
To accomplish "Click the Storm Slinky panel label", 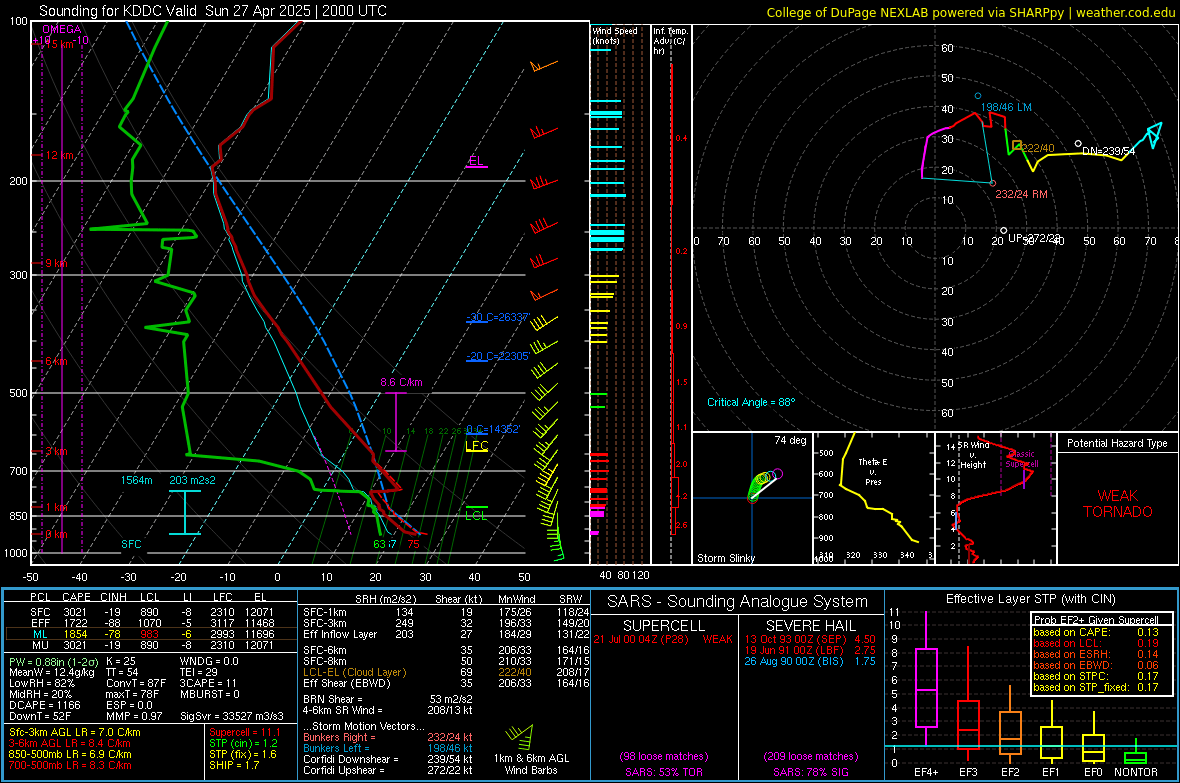I will coord(725,558).
